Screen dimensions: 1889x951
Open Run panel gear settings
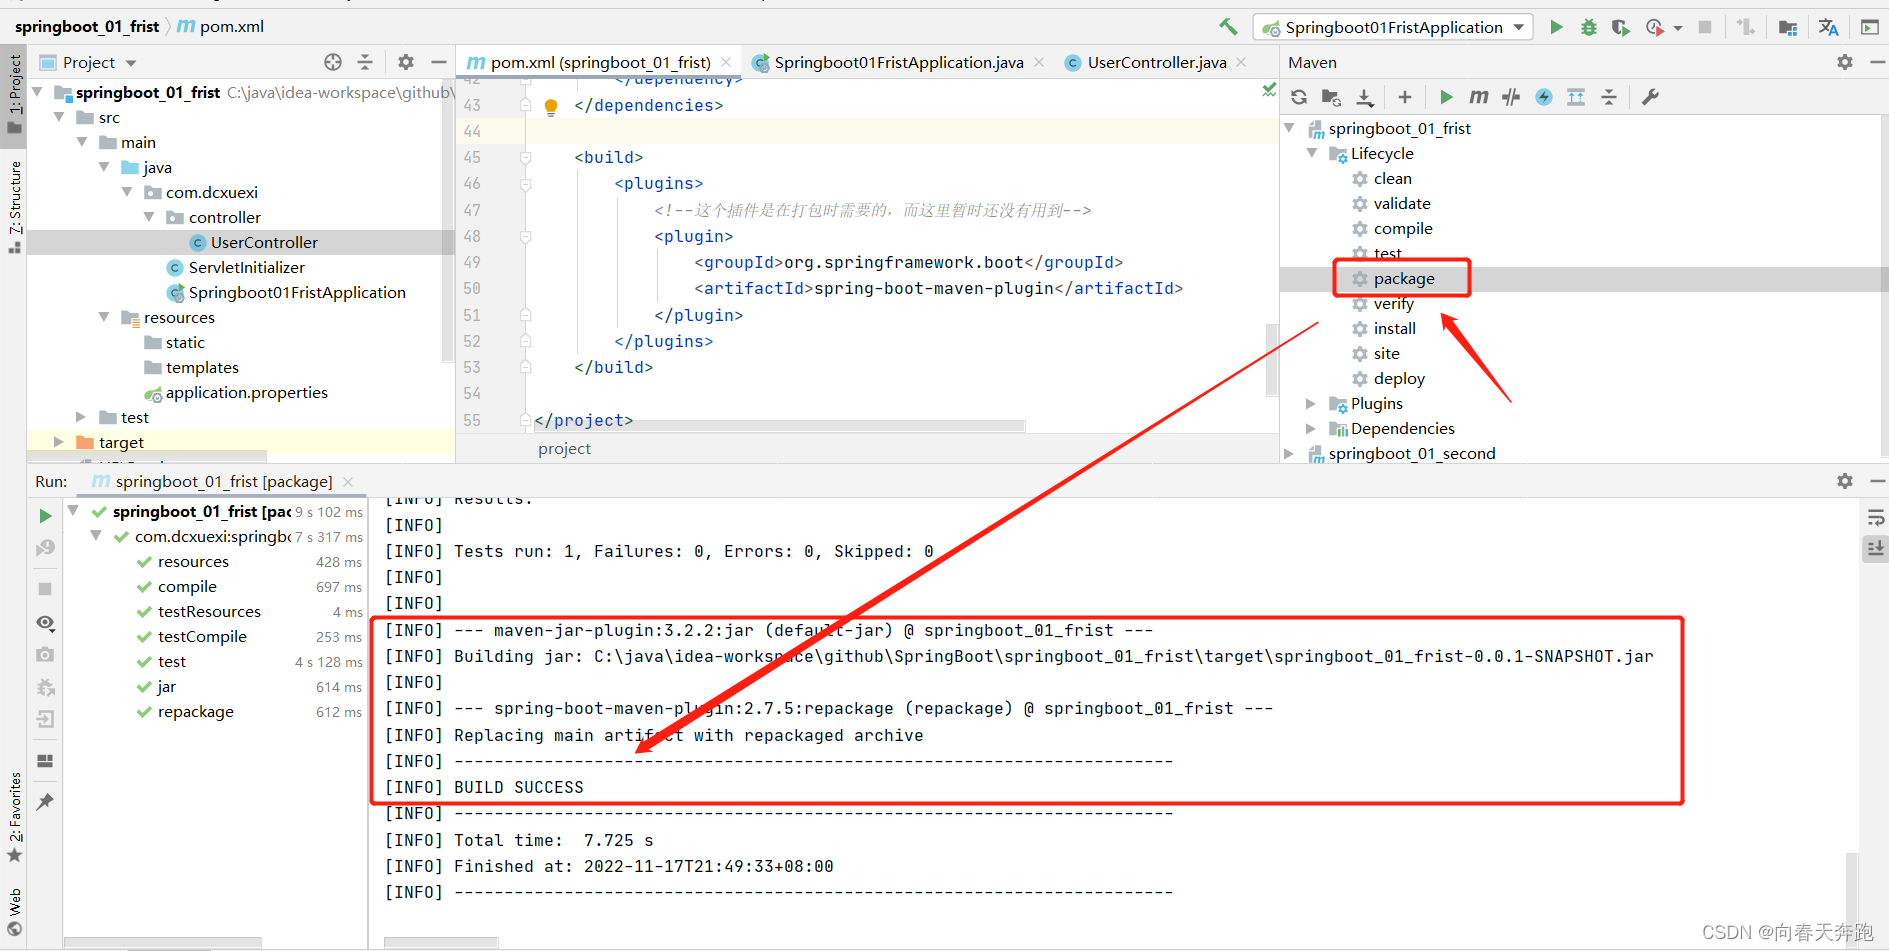(x=1845, y=481)
